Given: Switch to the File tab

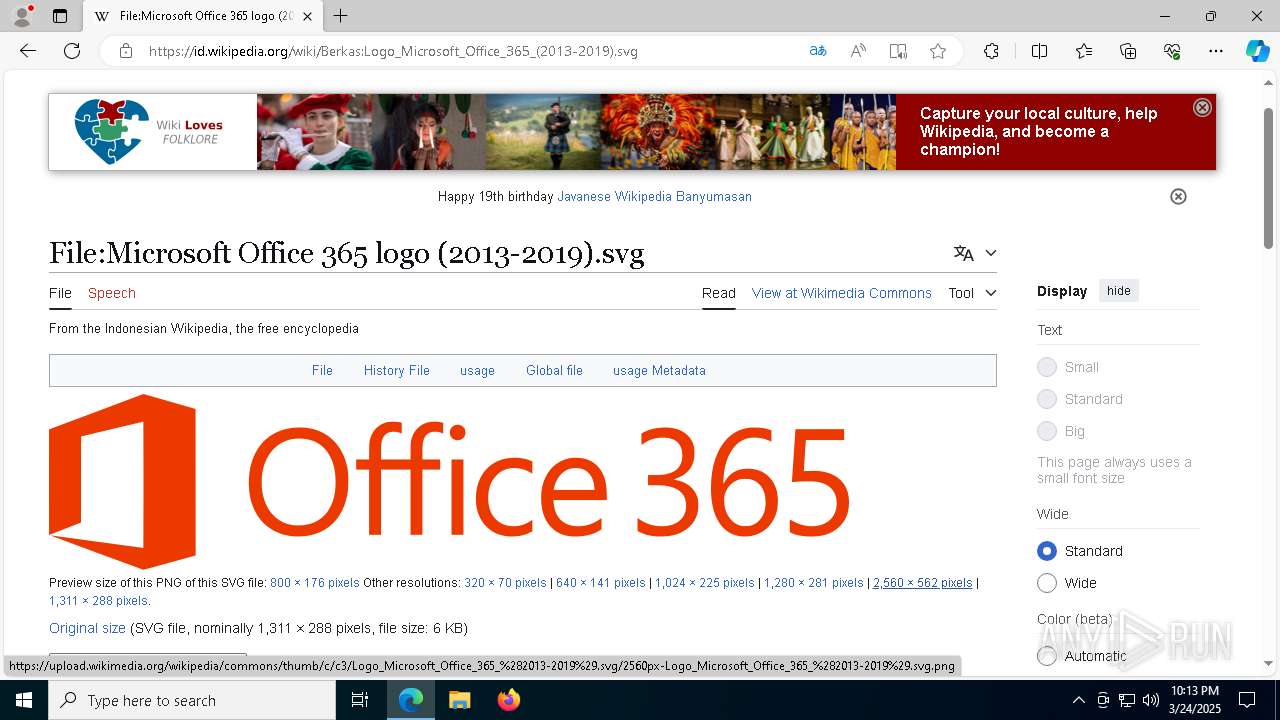Looking at the screenshot, I should click(x=60, y=293).
